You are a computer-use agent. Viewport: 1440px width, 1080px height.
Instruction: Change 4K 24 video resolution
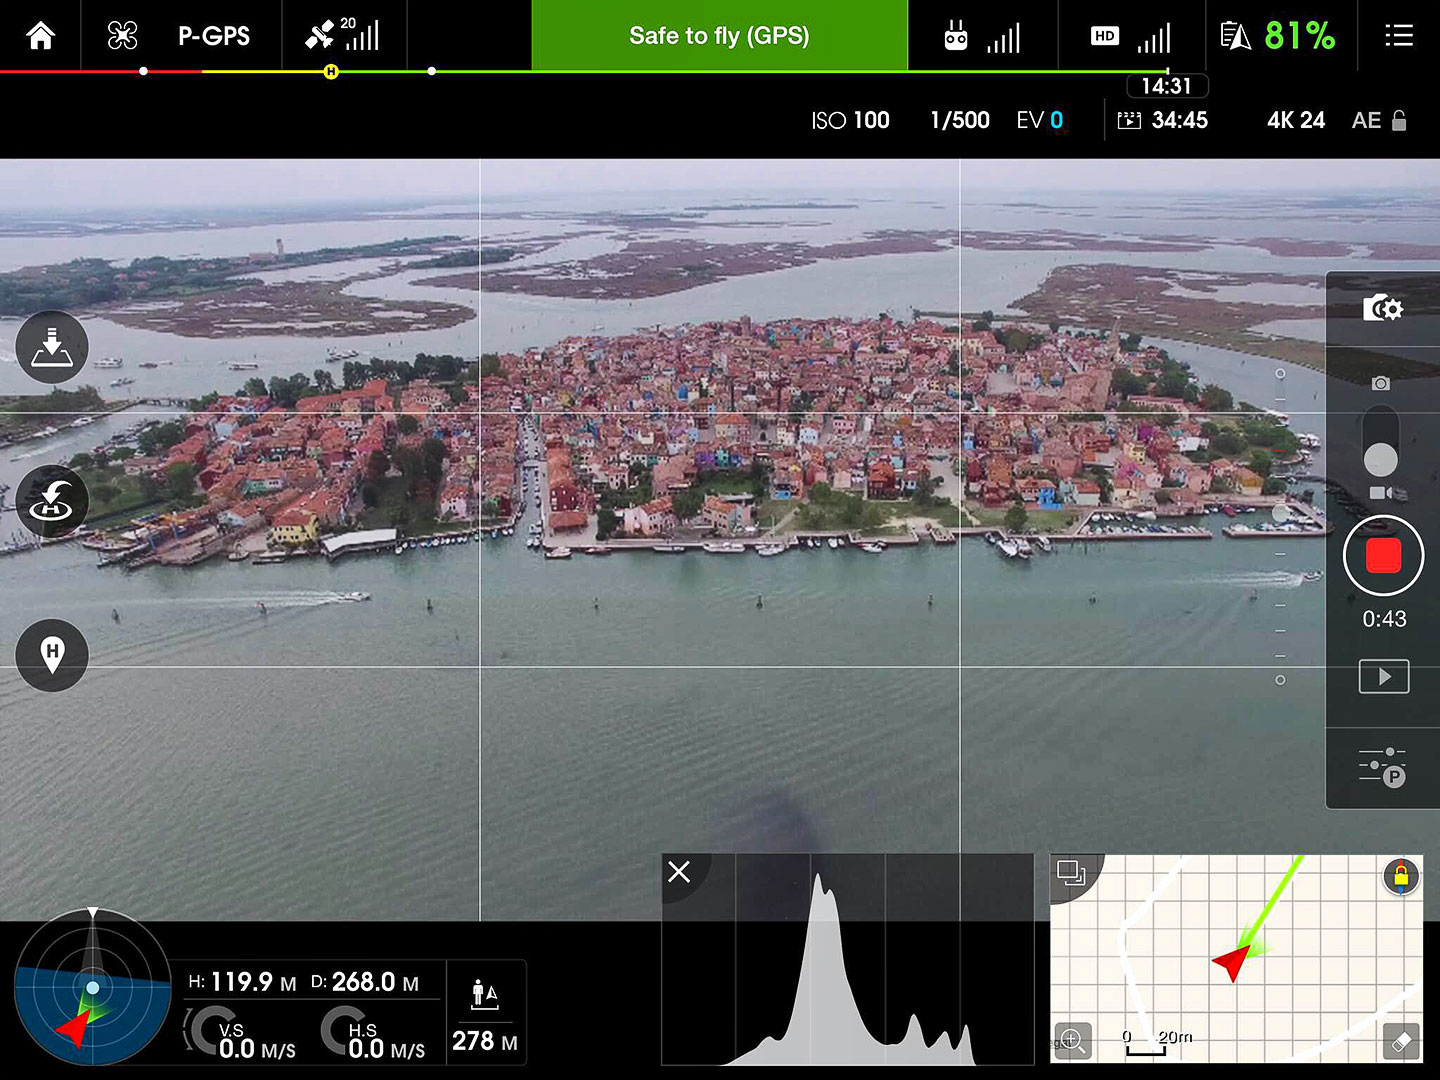[1296, 120]
